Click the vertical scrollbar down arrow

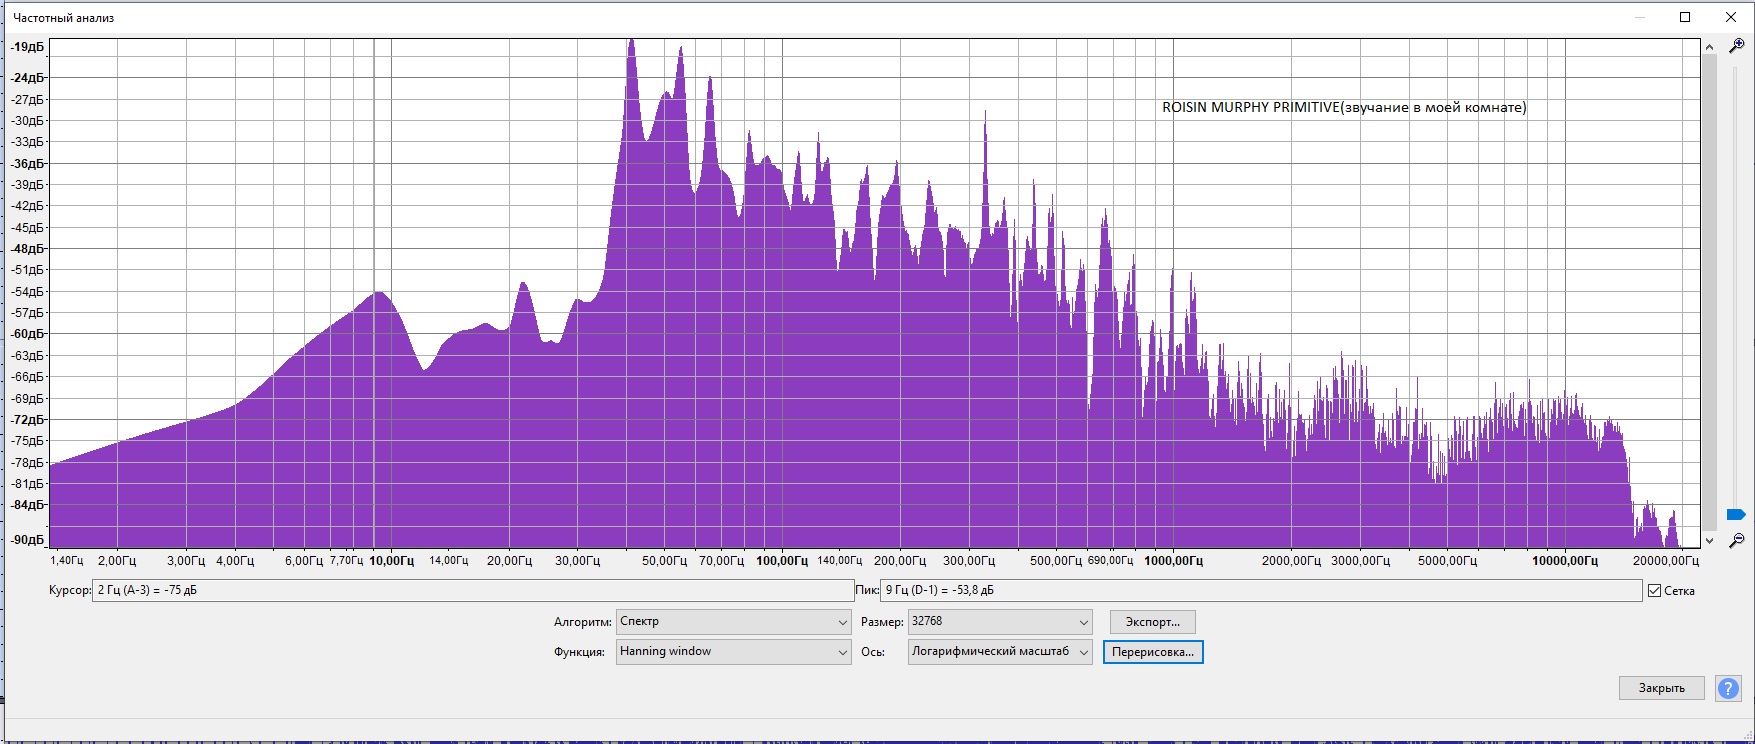coord(1709,540)
